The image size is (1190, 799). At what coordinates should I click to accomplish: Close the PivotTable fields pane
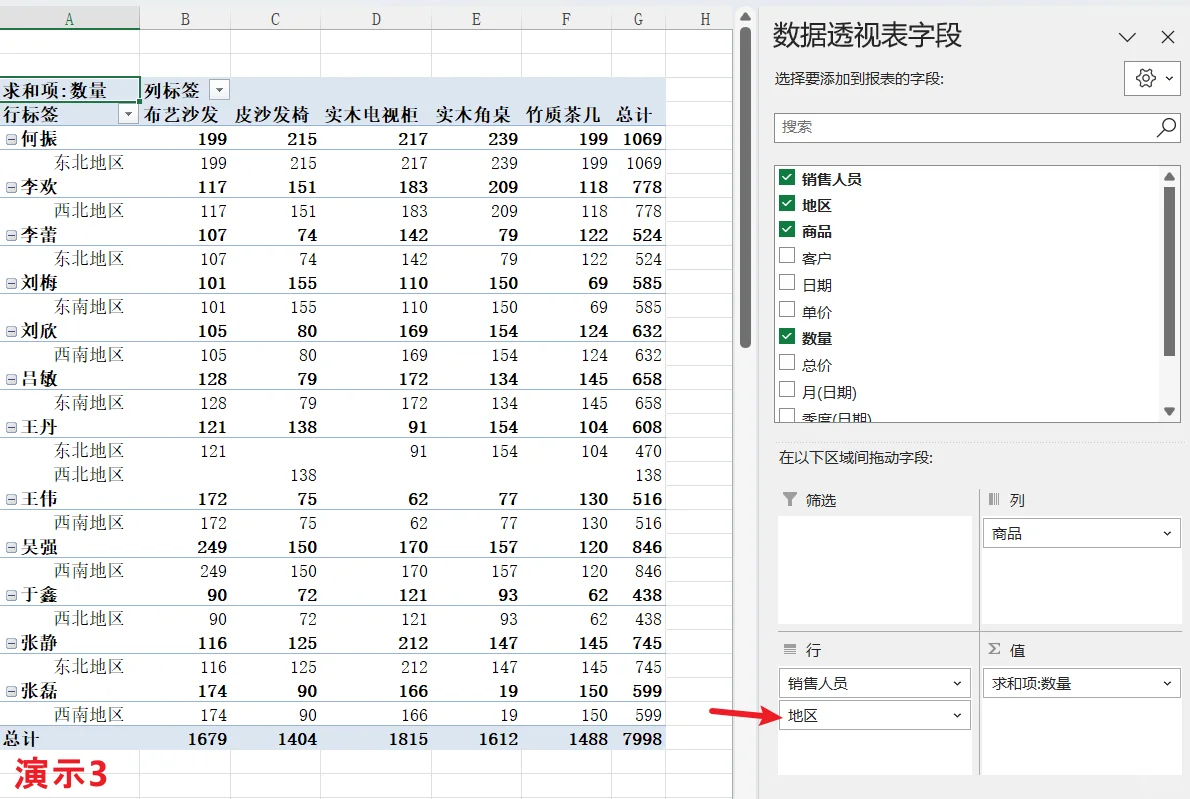(x=1167, y=36)
